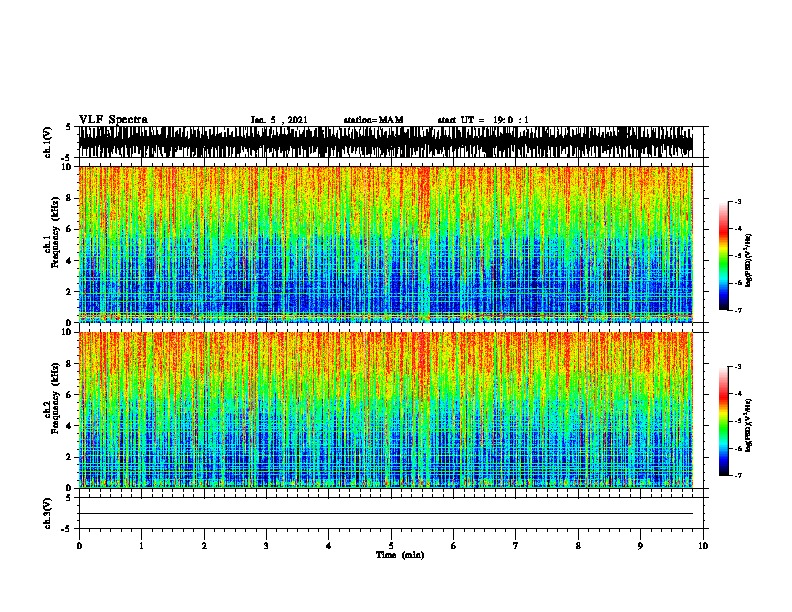Click the "8" tick on ch.2 frequency axis
This screenshot has width=792, height=612.
(70, 364)
